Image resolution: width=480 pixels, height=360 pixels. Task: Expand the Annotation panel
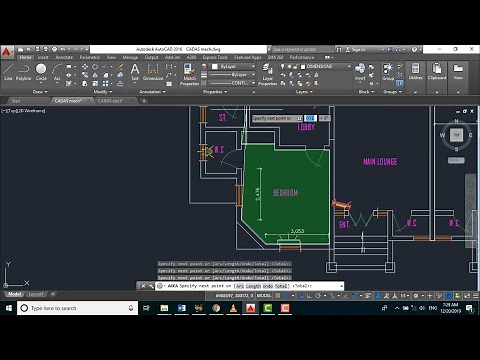(152, 92)
